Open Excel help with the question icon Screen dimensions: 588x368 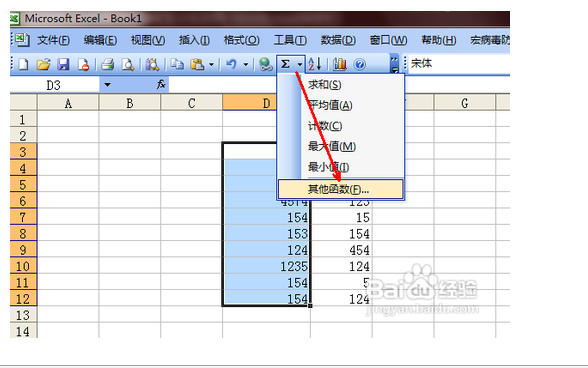359,65
